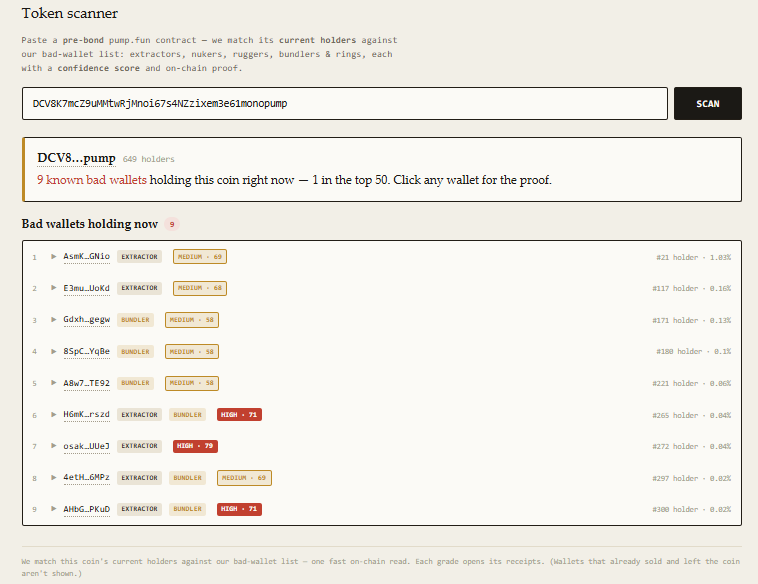Screen dimensions: 758x584
Task: Click 'Token scanner' page title
Action: tap(70, 13)
